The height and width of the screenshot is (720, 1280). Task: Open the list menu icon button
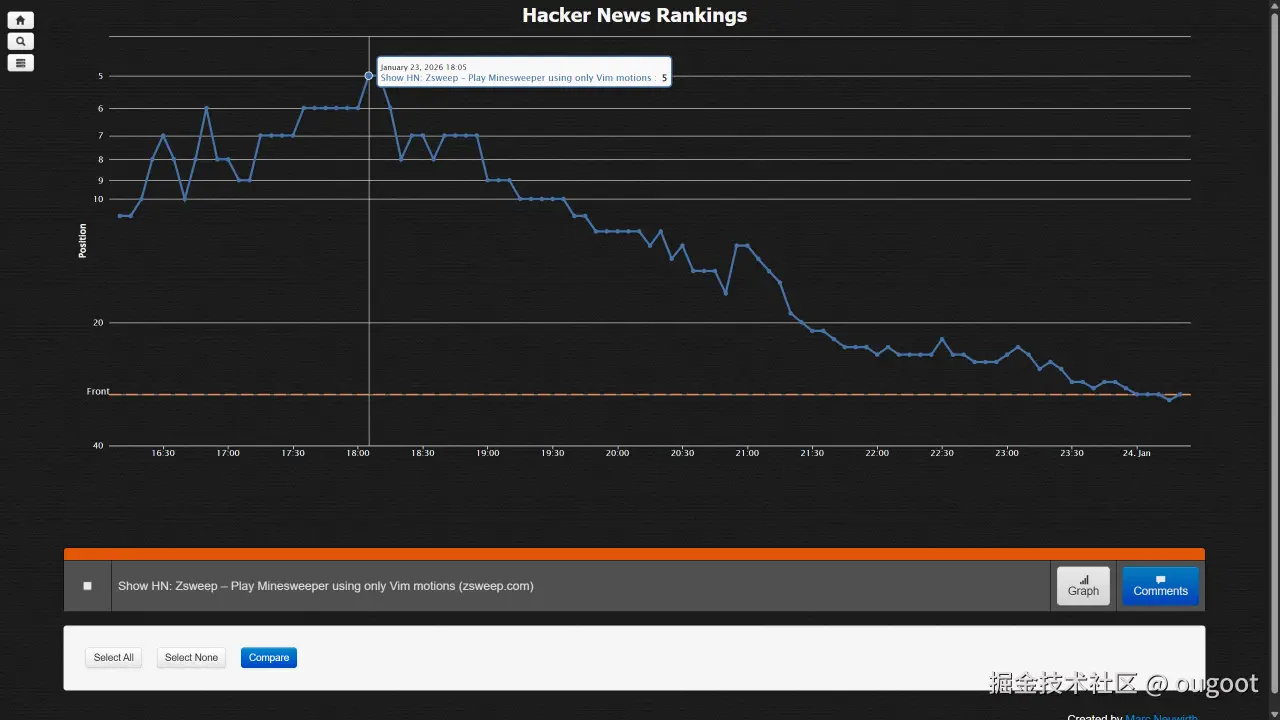click(20, 63)
